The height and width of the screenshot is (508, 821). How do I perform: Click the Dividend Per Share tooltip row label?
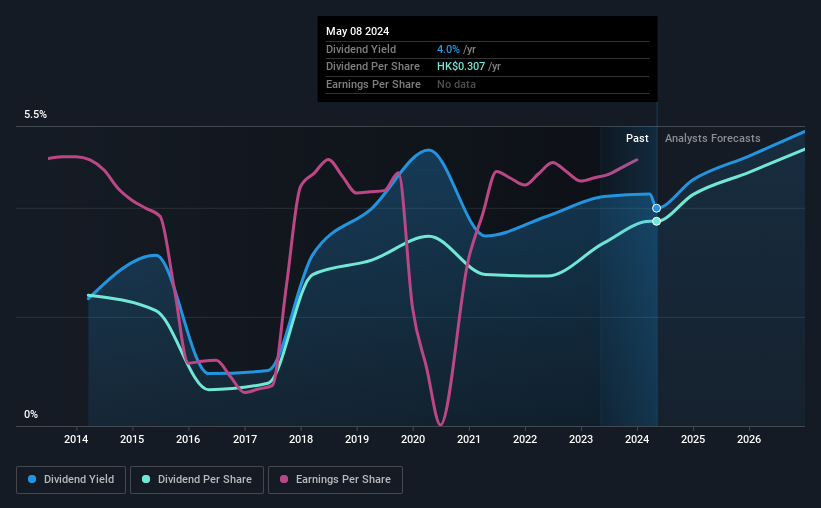point(373,67)
